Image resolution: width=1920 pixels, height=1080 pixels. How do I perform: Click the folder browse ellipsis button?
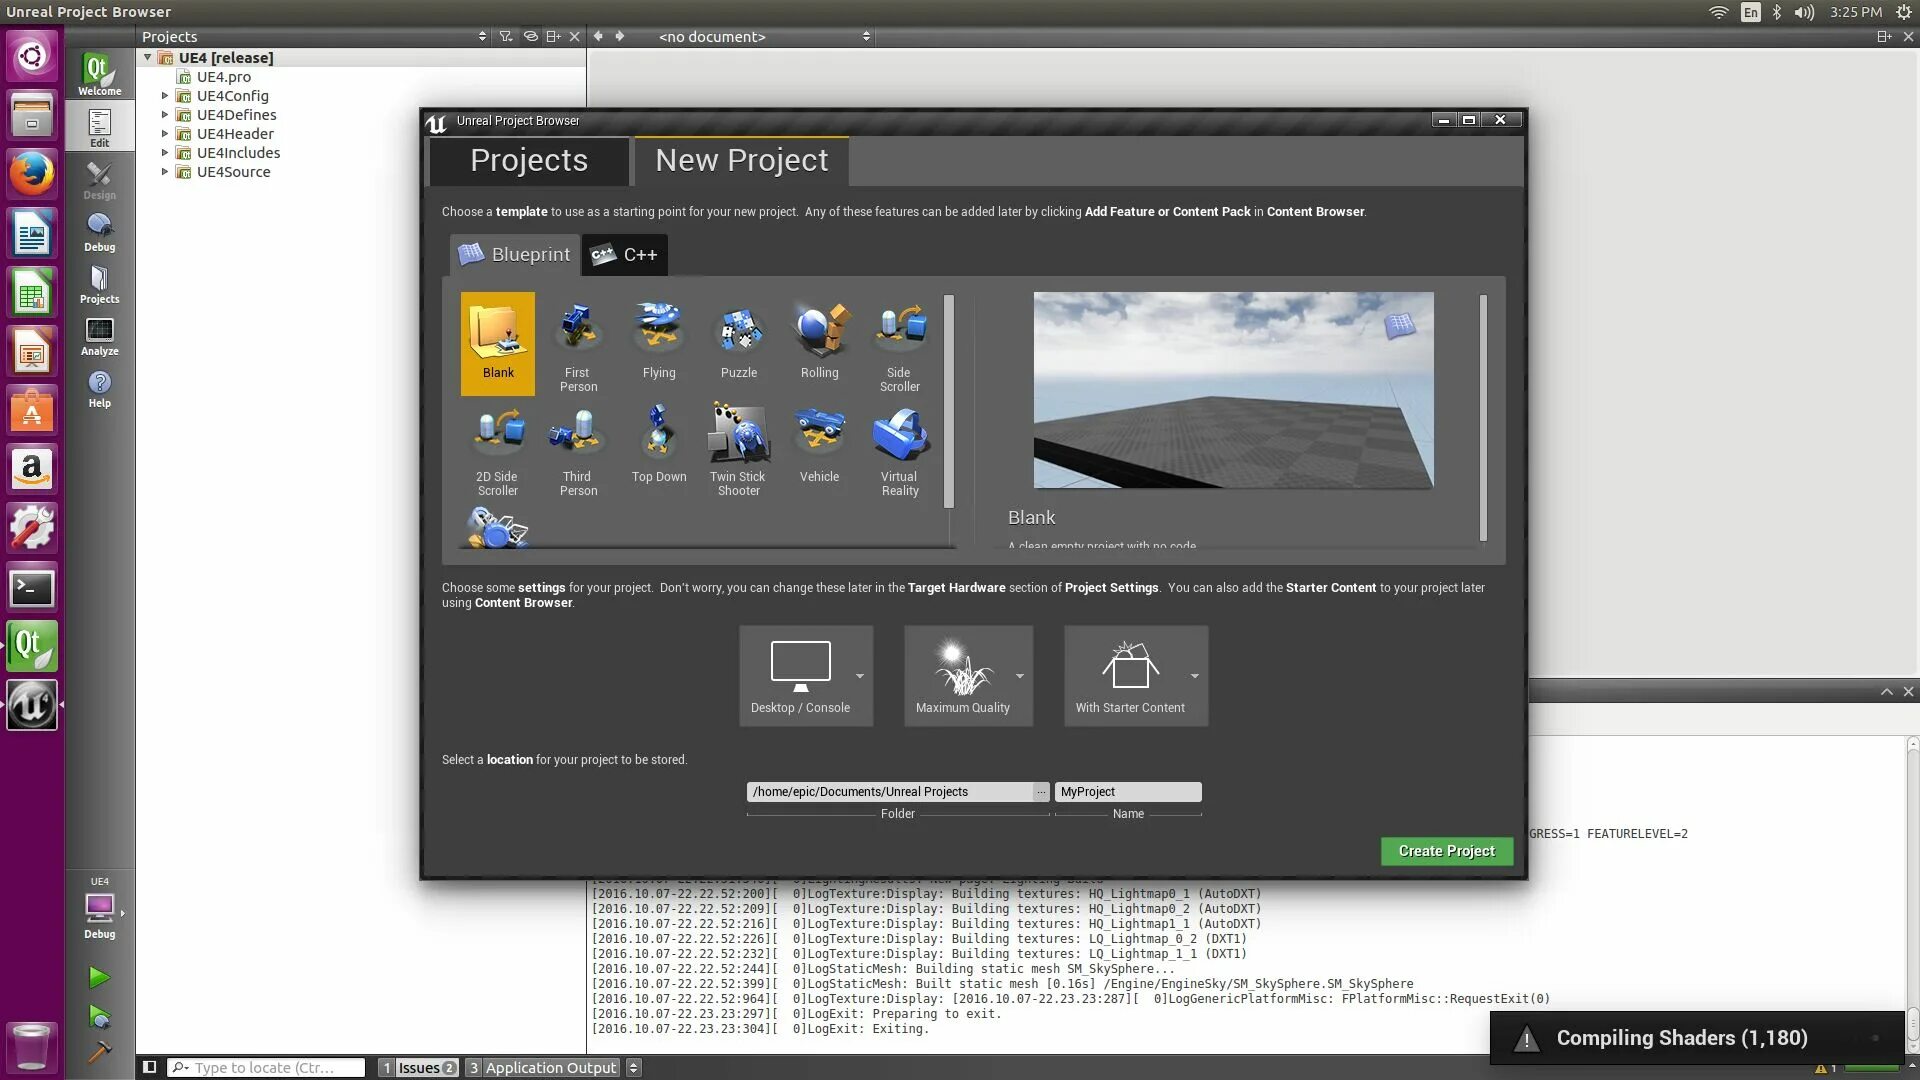point(1041,792)
